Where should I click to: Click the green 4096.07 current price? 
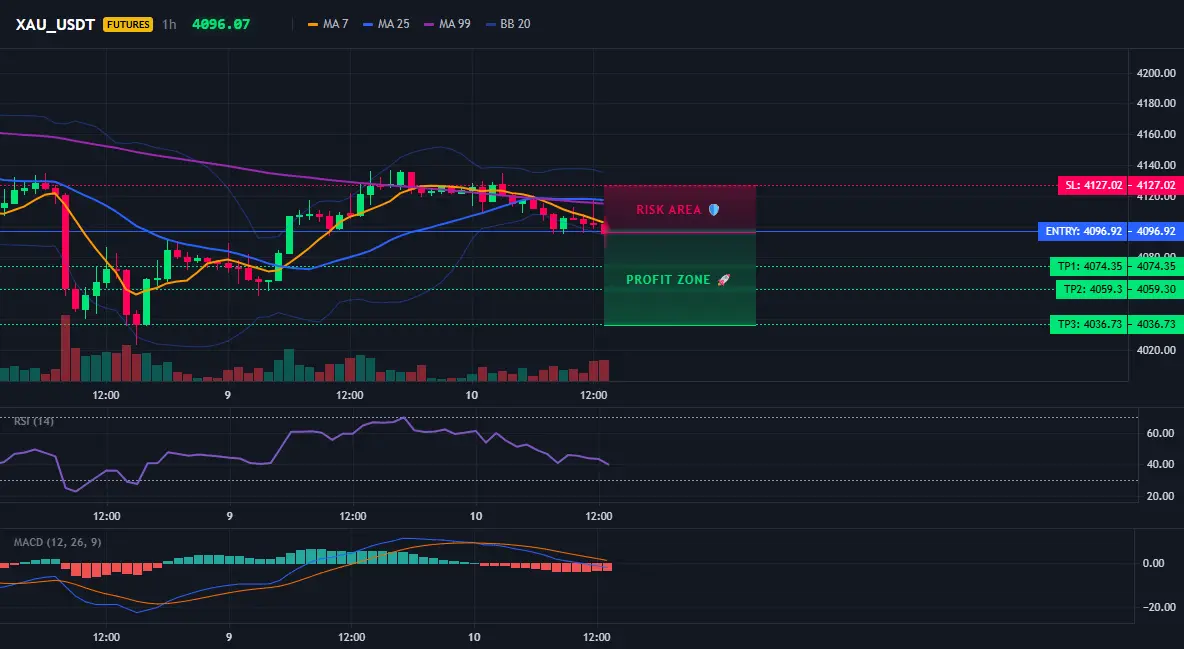tap(220, 24)
